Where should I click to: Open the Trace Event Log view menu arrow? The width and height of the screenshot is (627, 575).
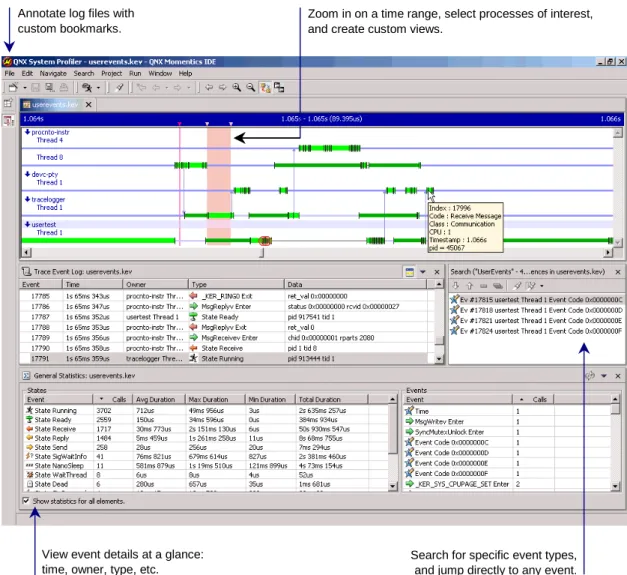click(x=423, y=272)
